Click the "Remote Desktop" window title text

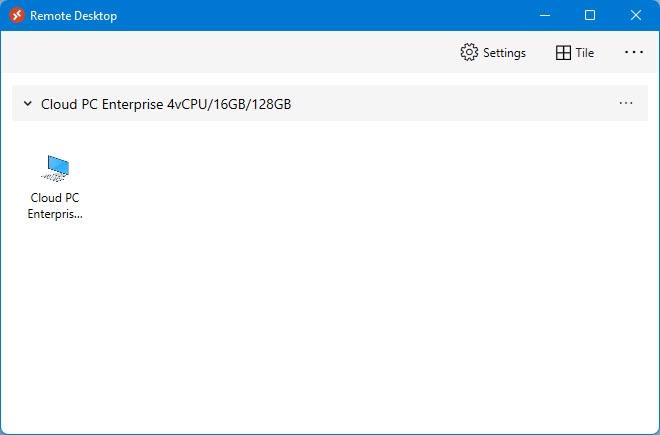(x=72, y=16)
